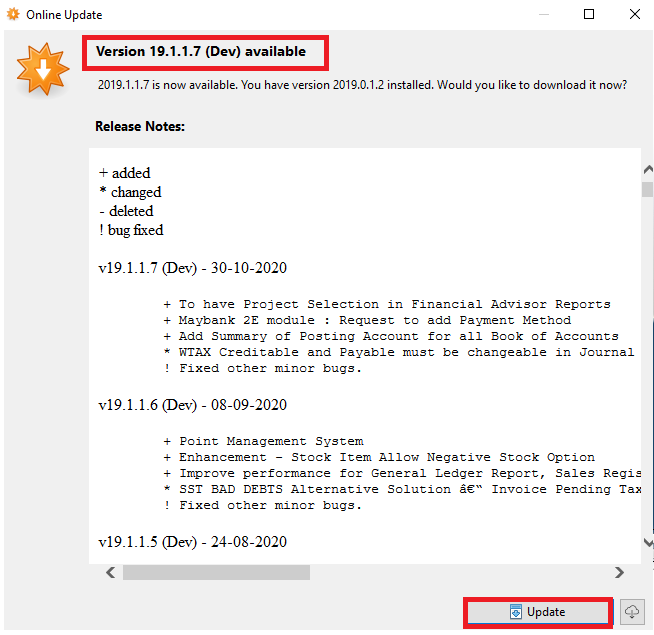Click the '- deleted' legend line
654x635 pixels.
126,211
